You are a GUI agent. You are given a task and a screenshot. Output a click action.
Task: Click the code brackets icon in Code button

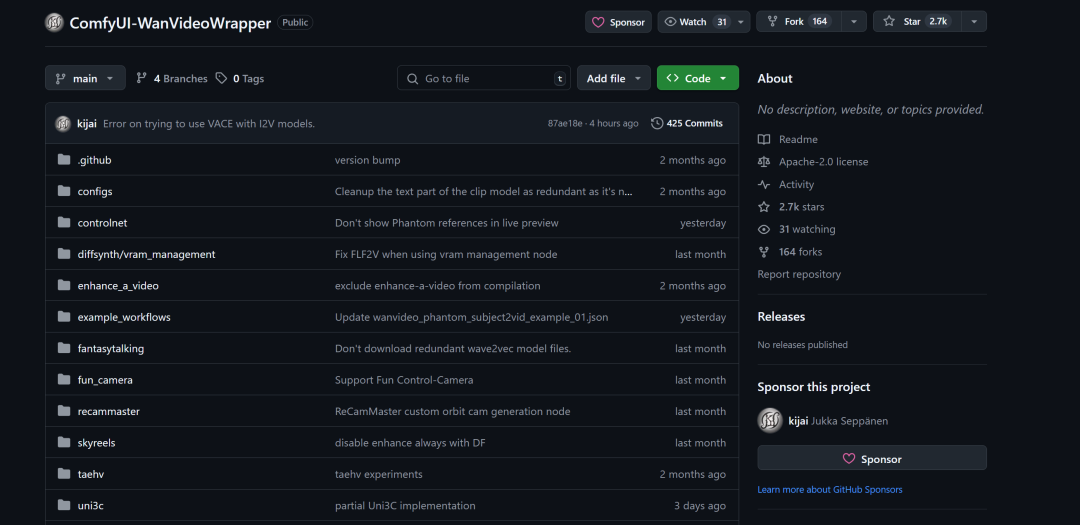tap(673, 79)
